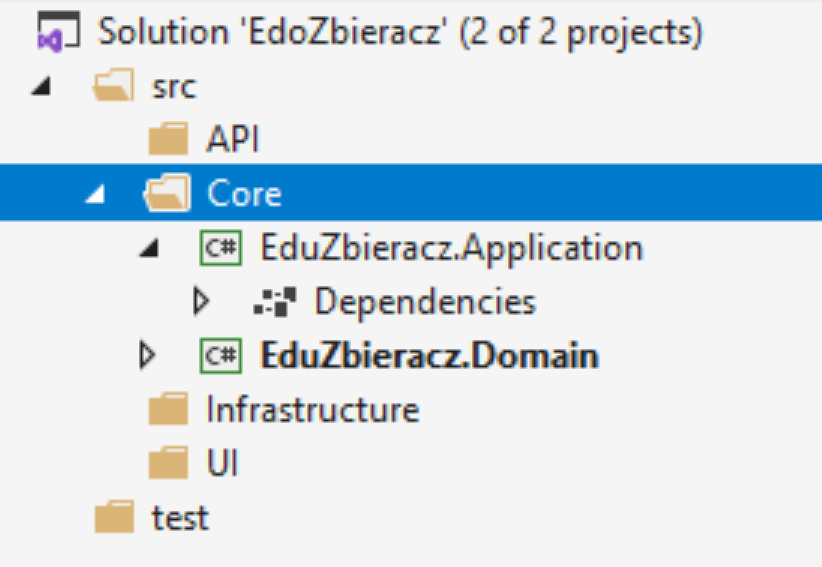The width and height of the screenshot is (822, 567).
Task: Click the Infrastructure folder icon
Action: pyautogui.click(x=168, y=409)
